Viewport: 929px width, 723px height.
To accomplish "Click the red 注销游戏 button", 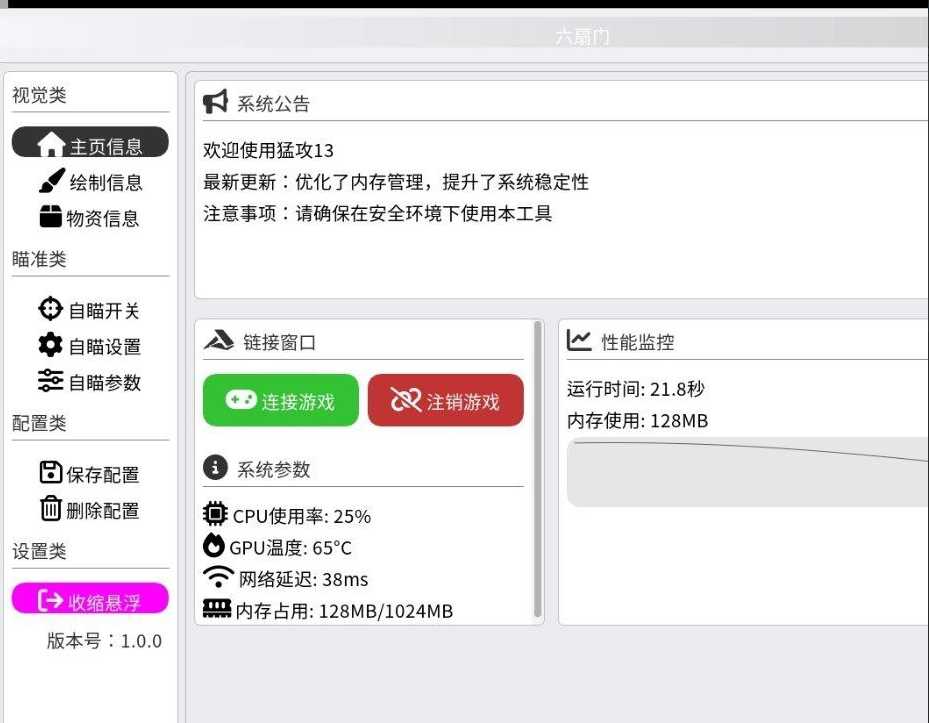I will [446, 401].
